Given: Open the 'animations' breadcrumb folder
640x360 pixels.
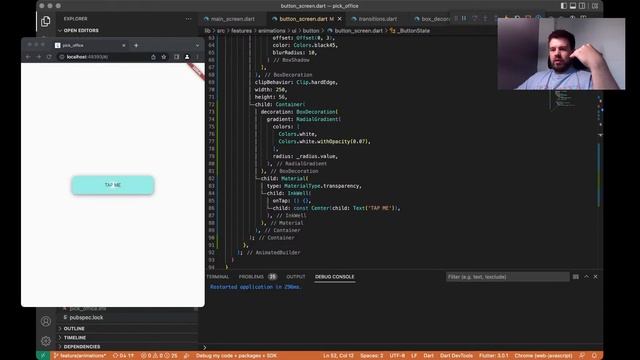Looking at the screenshot, I should pos(271,31).
